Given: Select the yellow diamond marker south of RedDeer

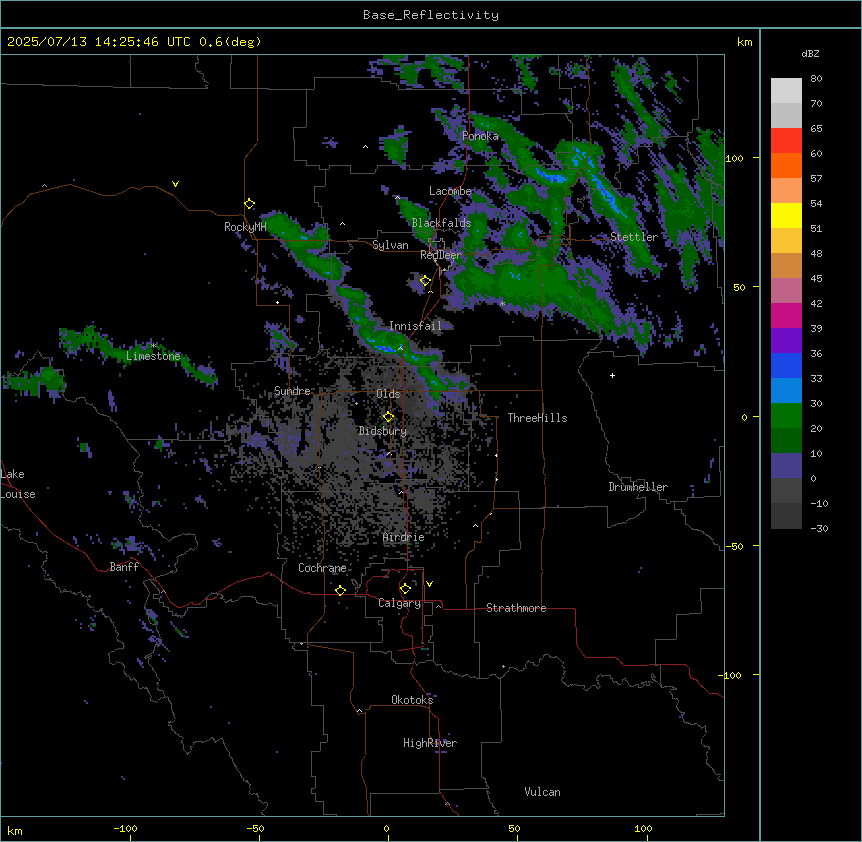Looking at the screenshot, I should [425, 281].
